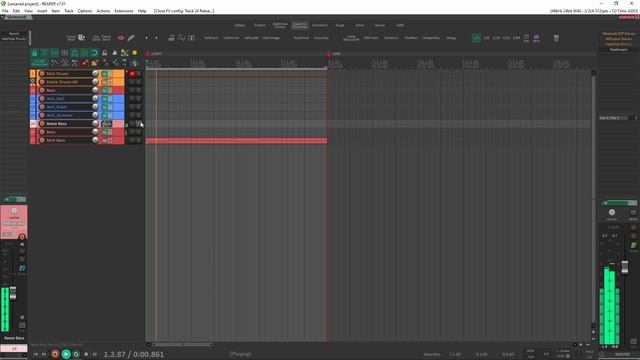
Task: Start playback with the green Play button
Action: [x=66, y=354]
